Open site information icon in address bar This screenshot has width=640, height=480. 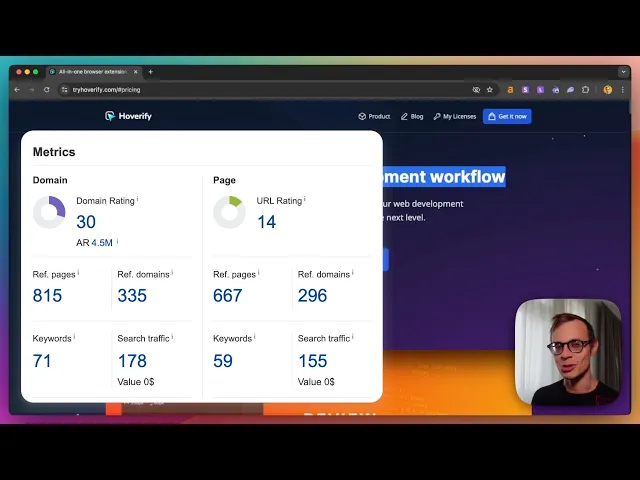click(64, 90)
